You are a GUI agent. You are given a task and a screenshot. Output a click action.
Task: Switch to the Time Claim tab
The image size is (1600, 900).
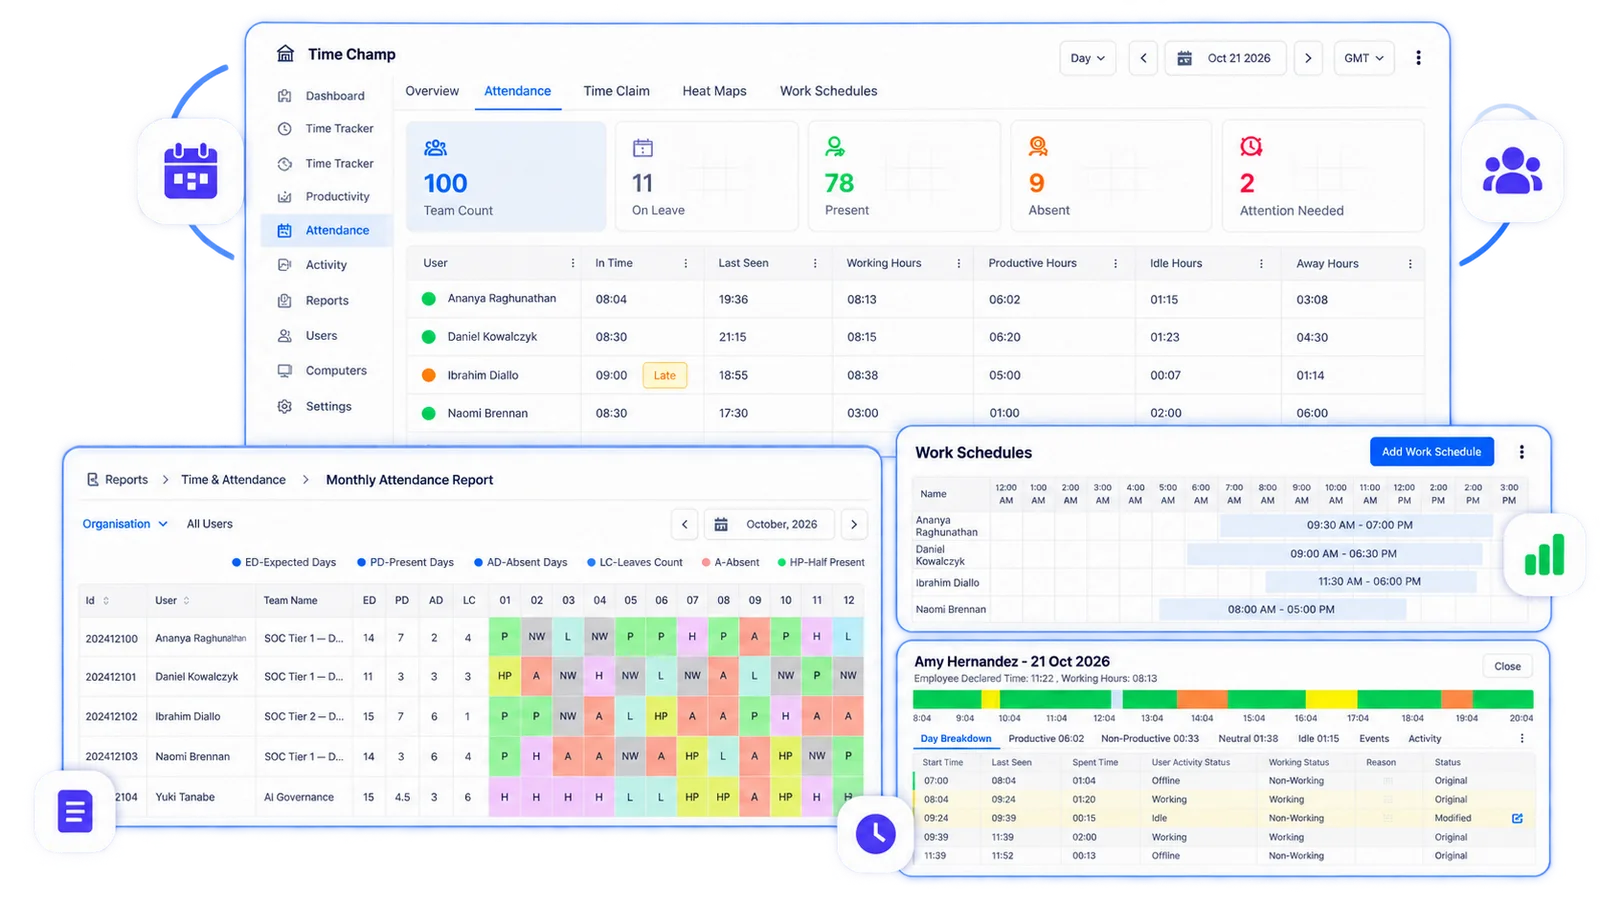(x=616, y=91)
